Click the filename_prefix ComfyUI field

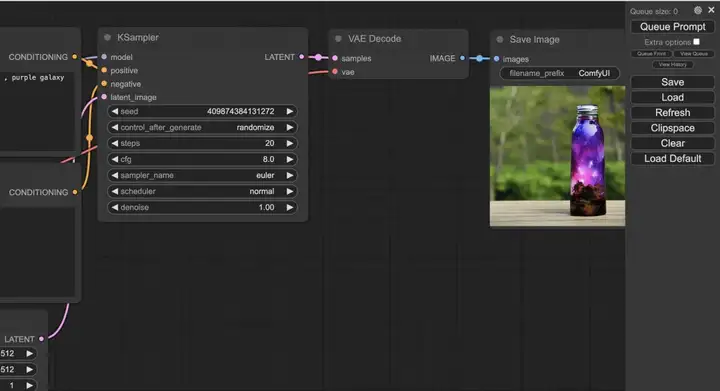point(559,73)
